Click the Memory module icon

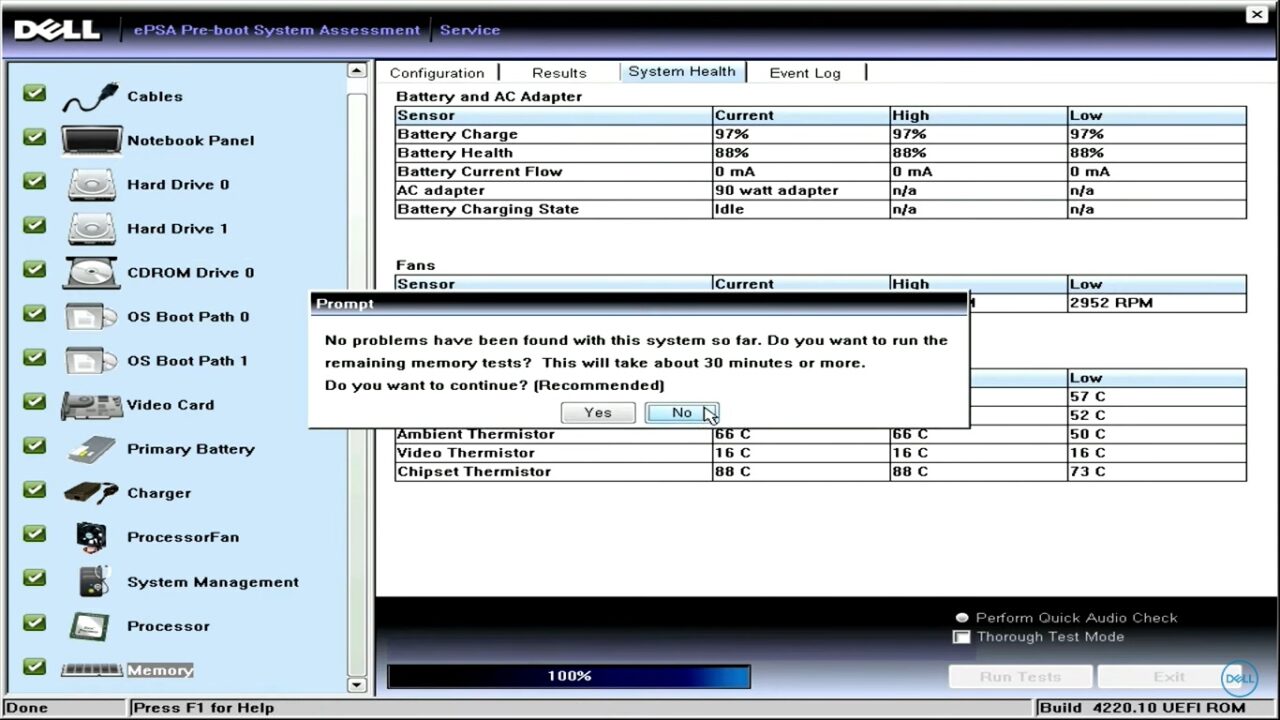pos(91,670)
